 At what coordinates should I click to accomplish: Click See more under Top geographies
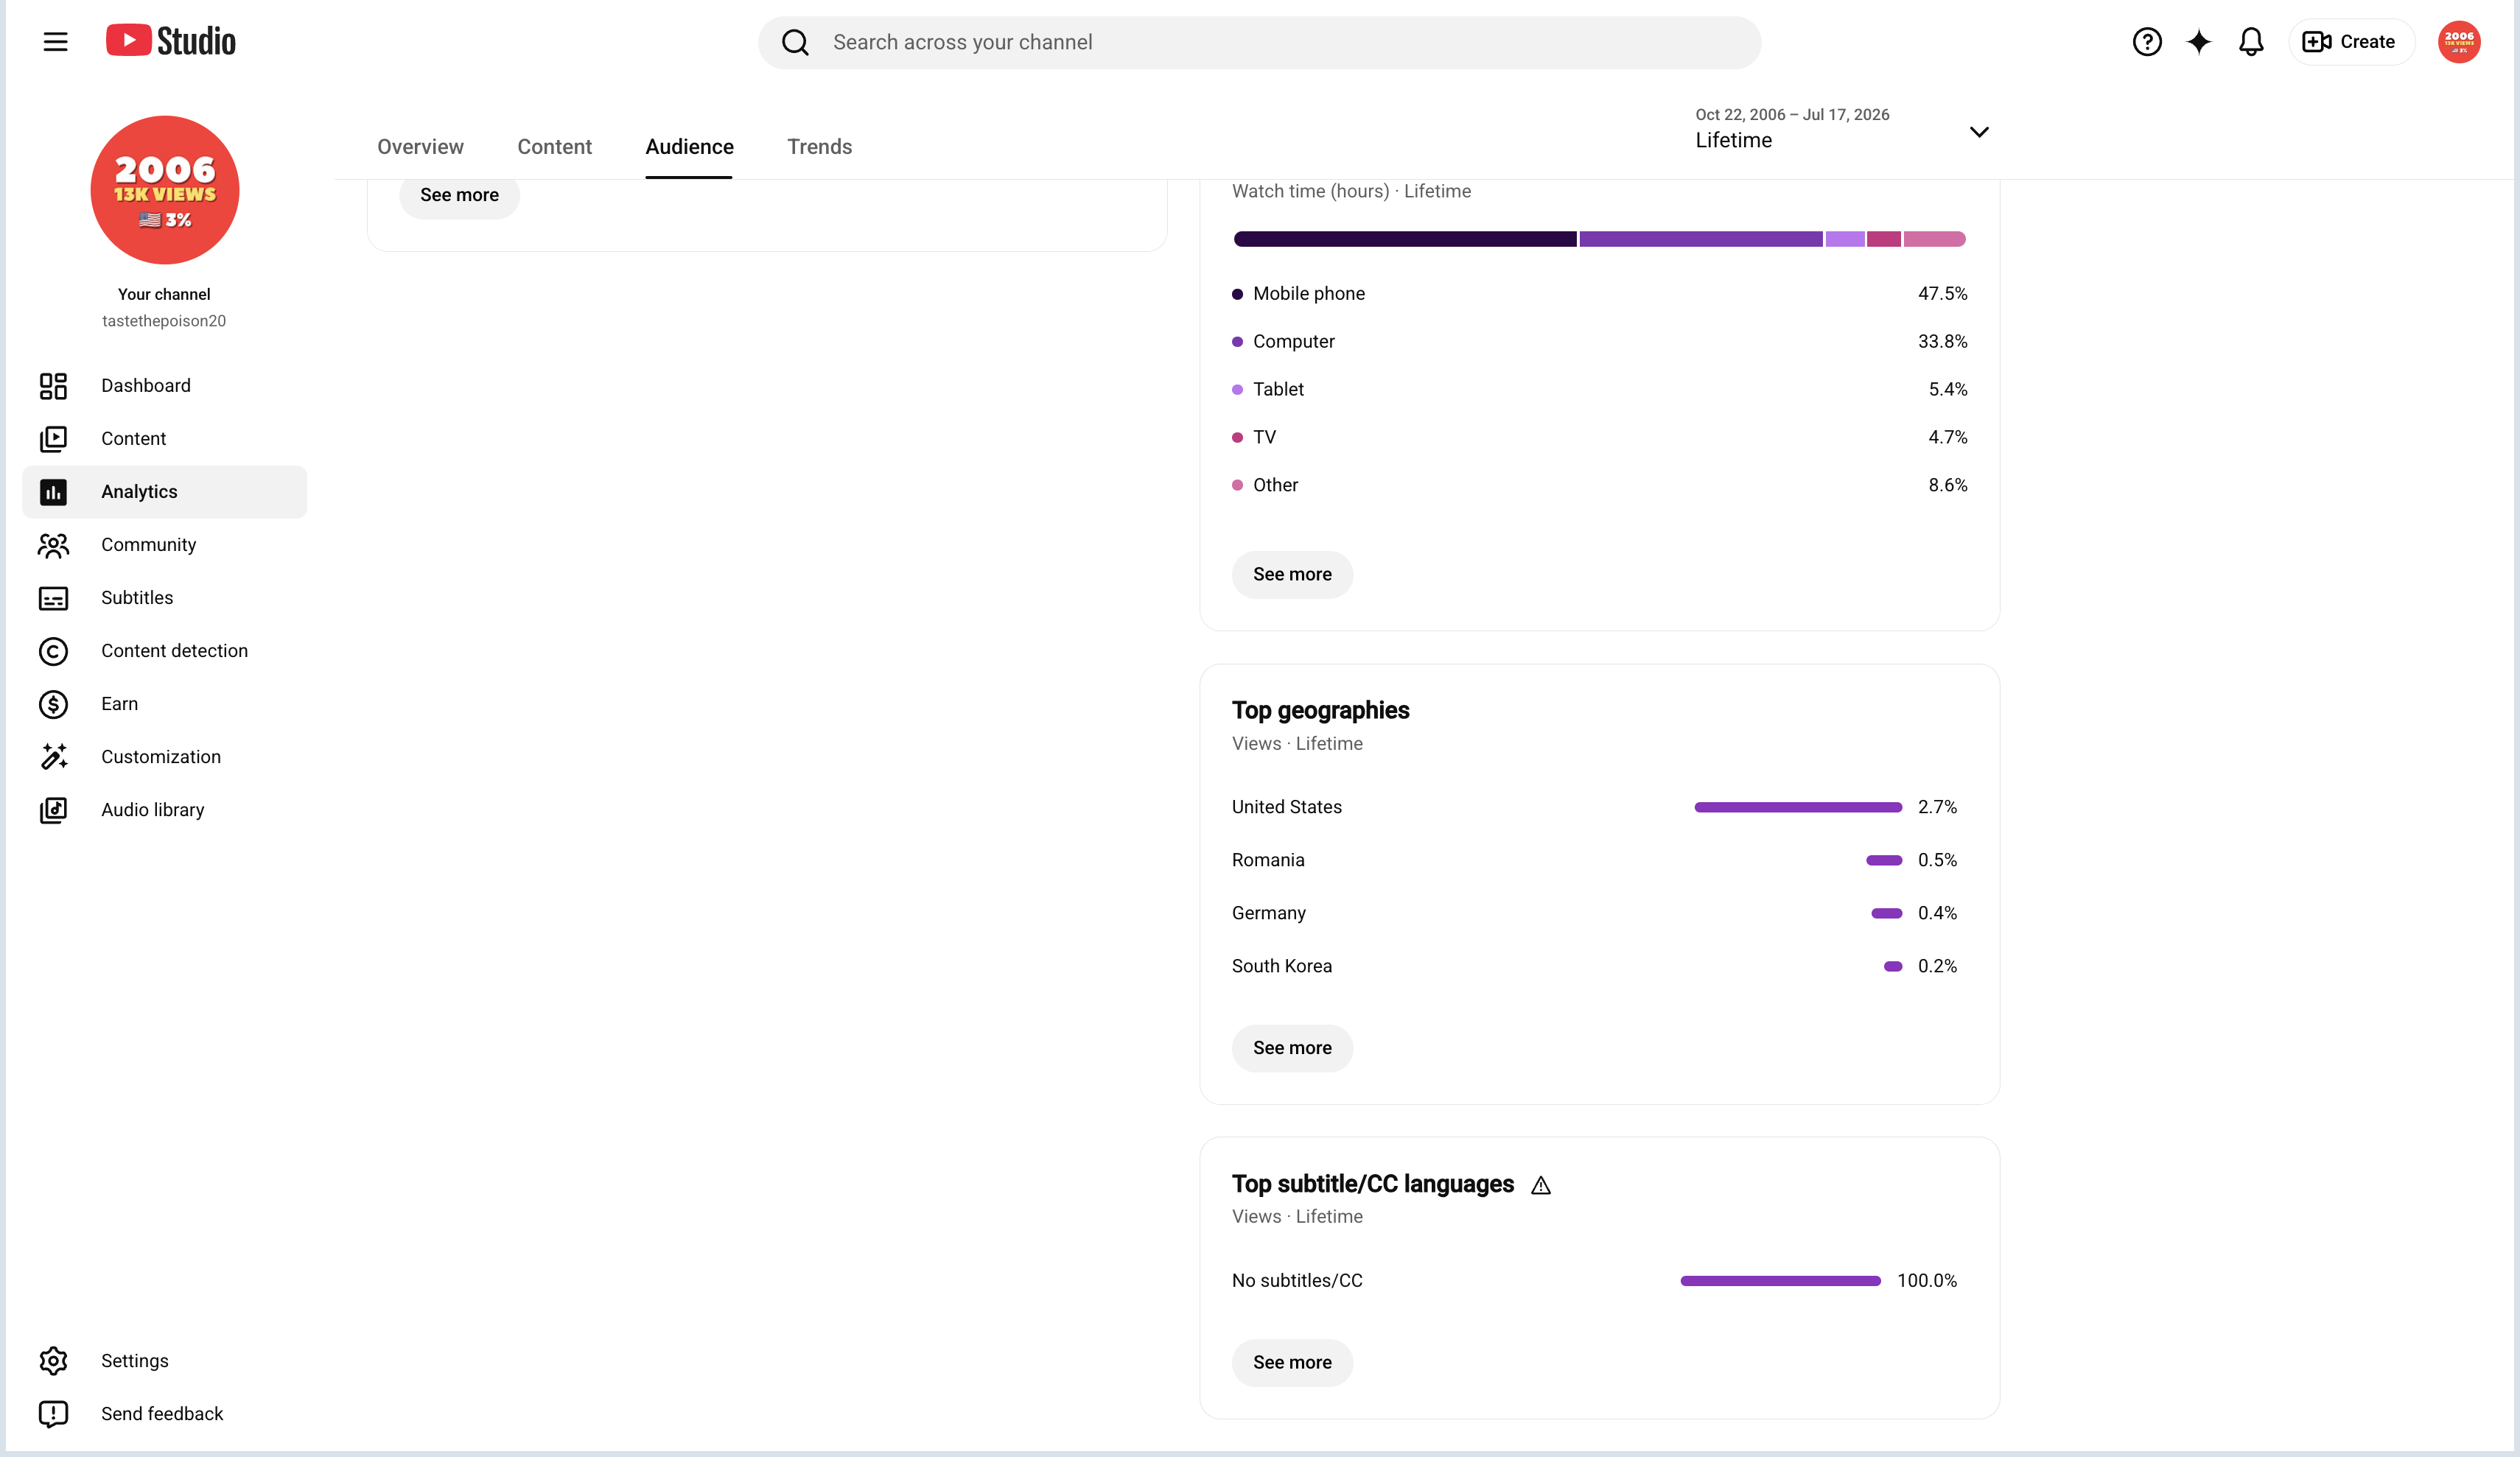pos(1292,1048)
